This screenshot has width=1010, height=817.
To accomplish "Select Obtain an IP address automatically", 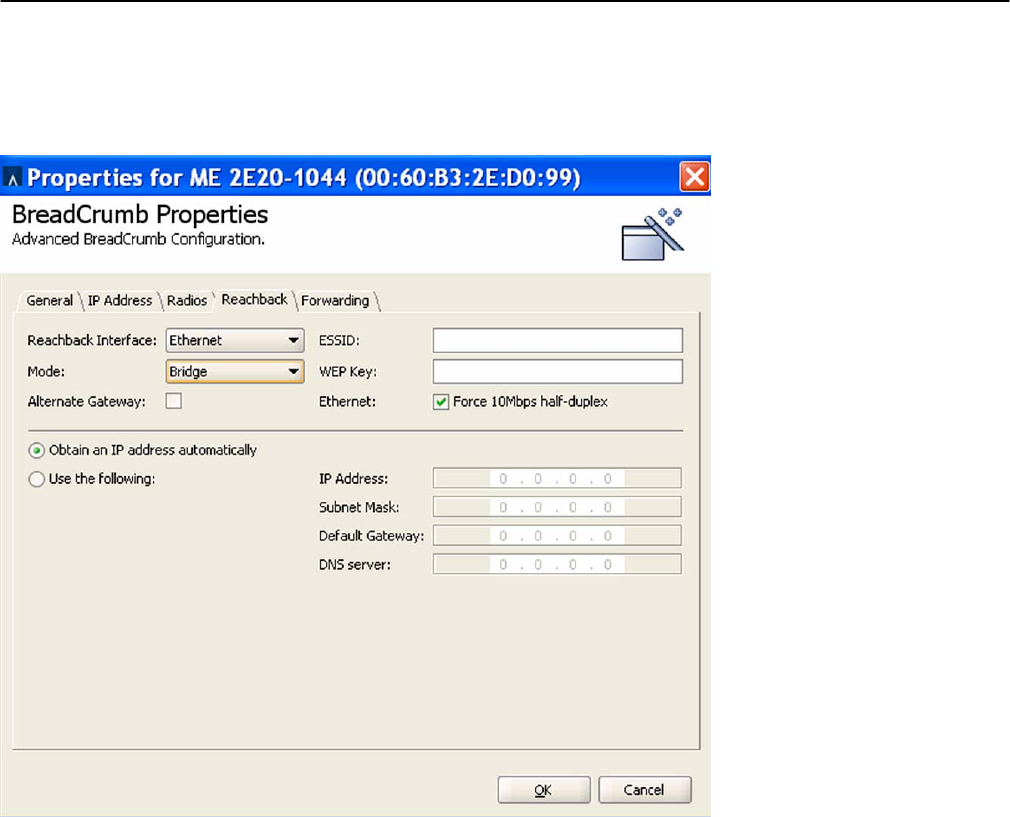I will point(37,450).
